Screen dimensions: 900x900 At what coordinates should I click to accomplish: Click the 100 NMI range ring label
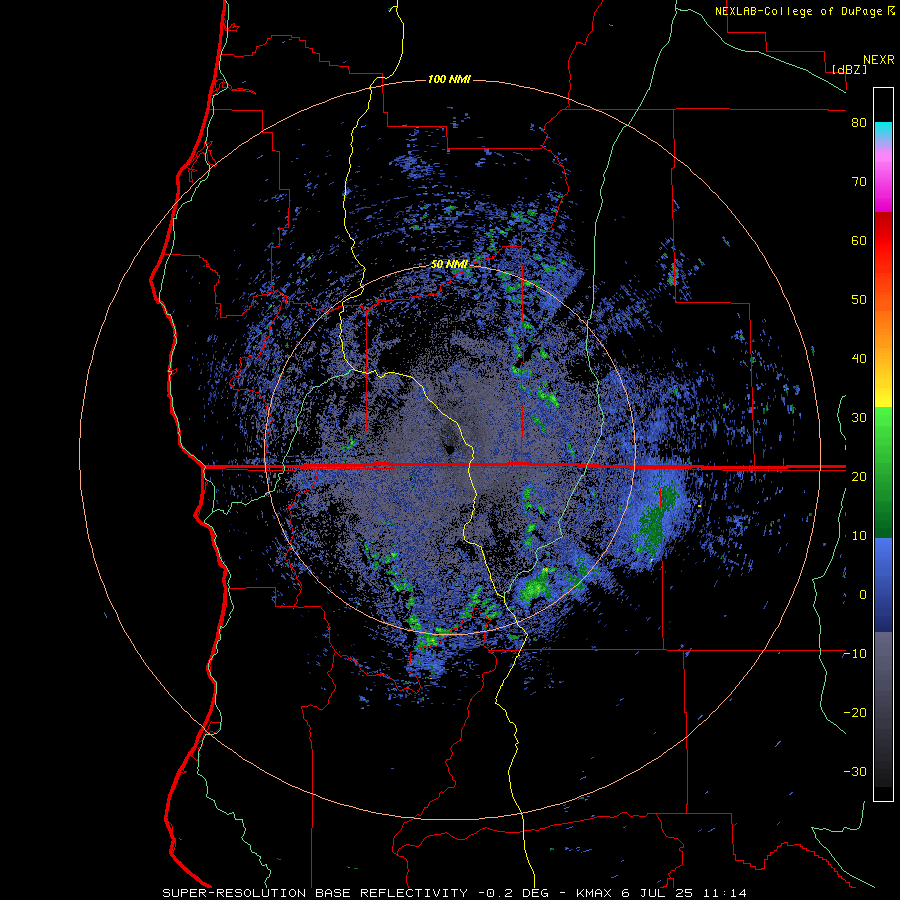tap(449, 79)
